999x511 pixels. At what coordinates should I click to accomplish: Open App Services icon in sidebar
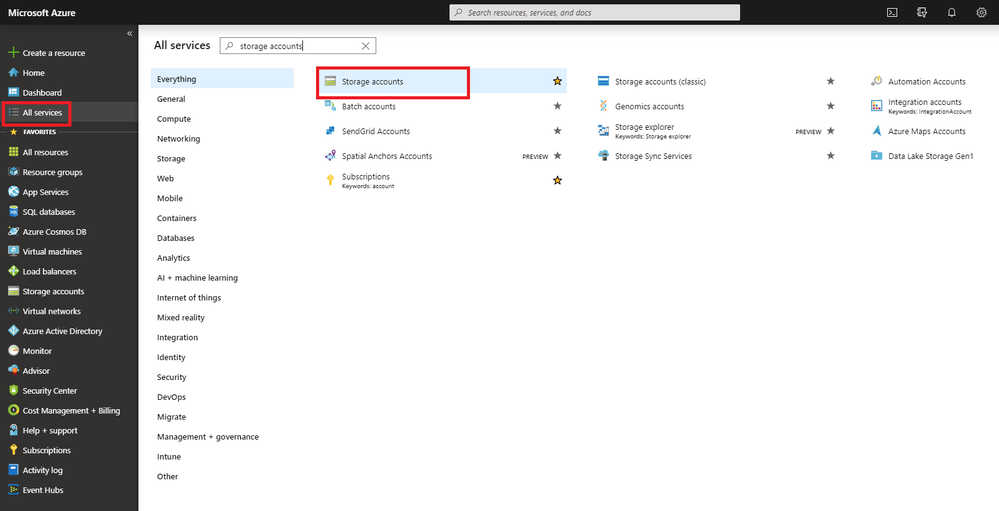[x=13, y=192]
